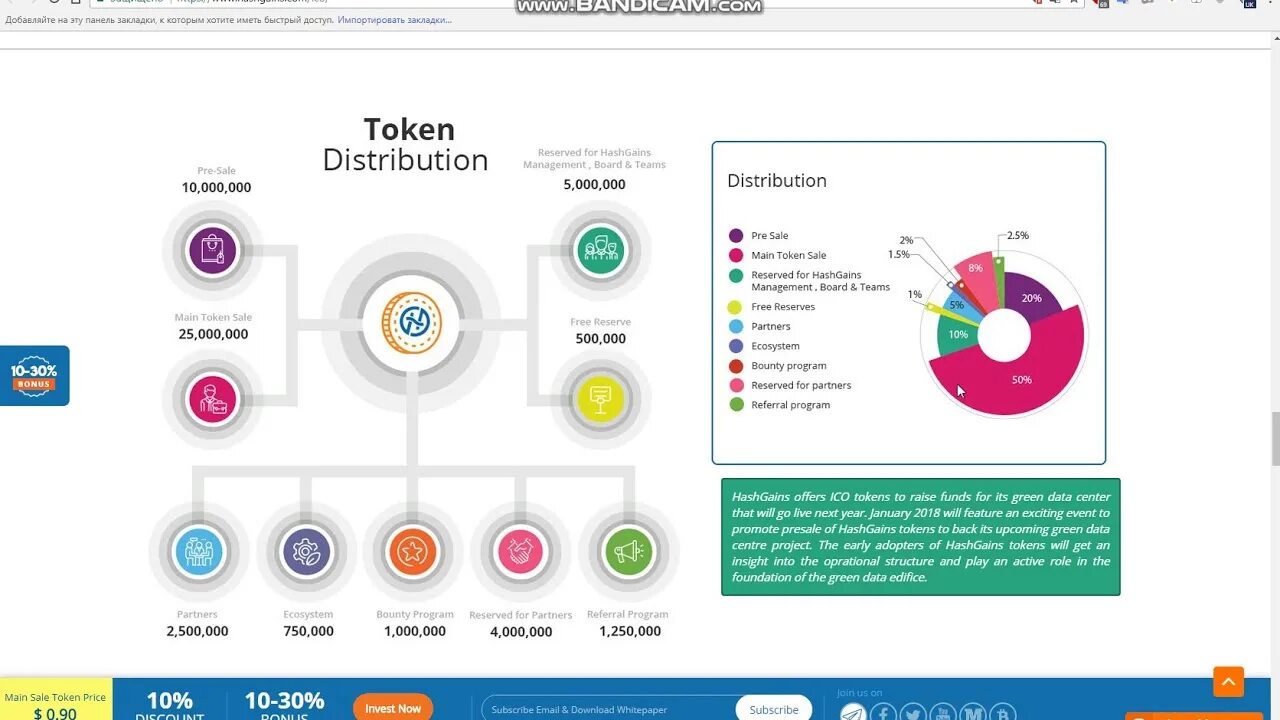
Task: Click the Token Distribution heading
Action: (x=406, y=144)
